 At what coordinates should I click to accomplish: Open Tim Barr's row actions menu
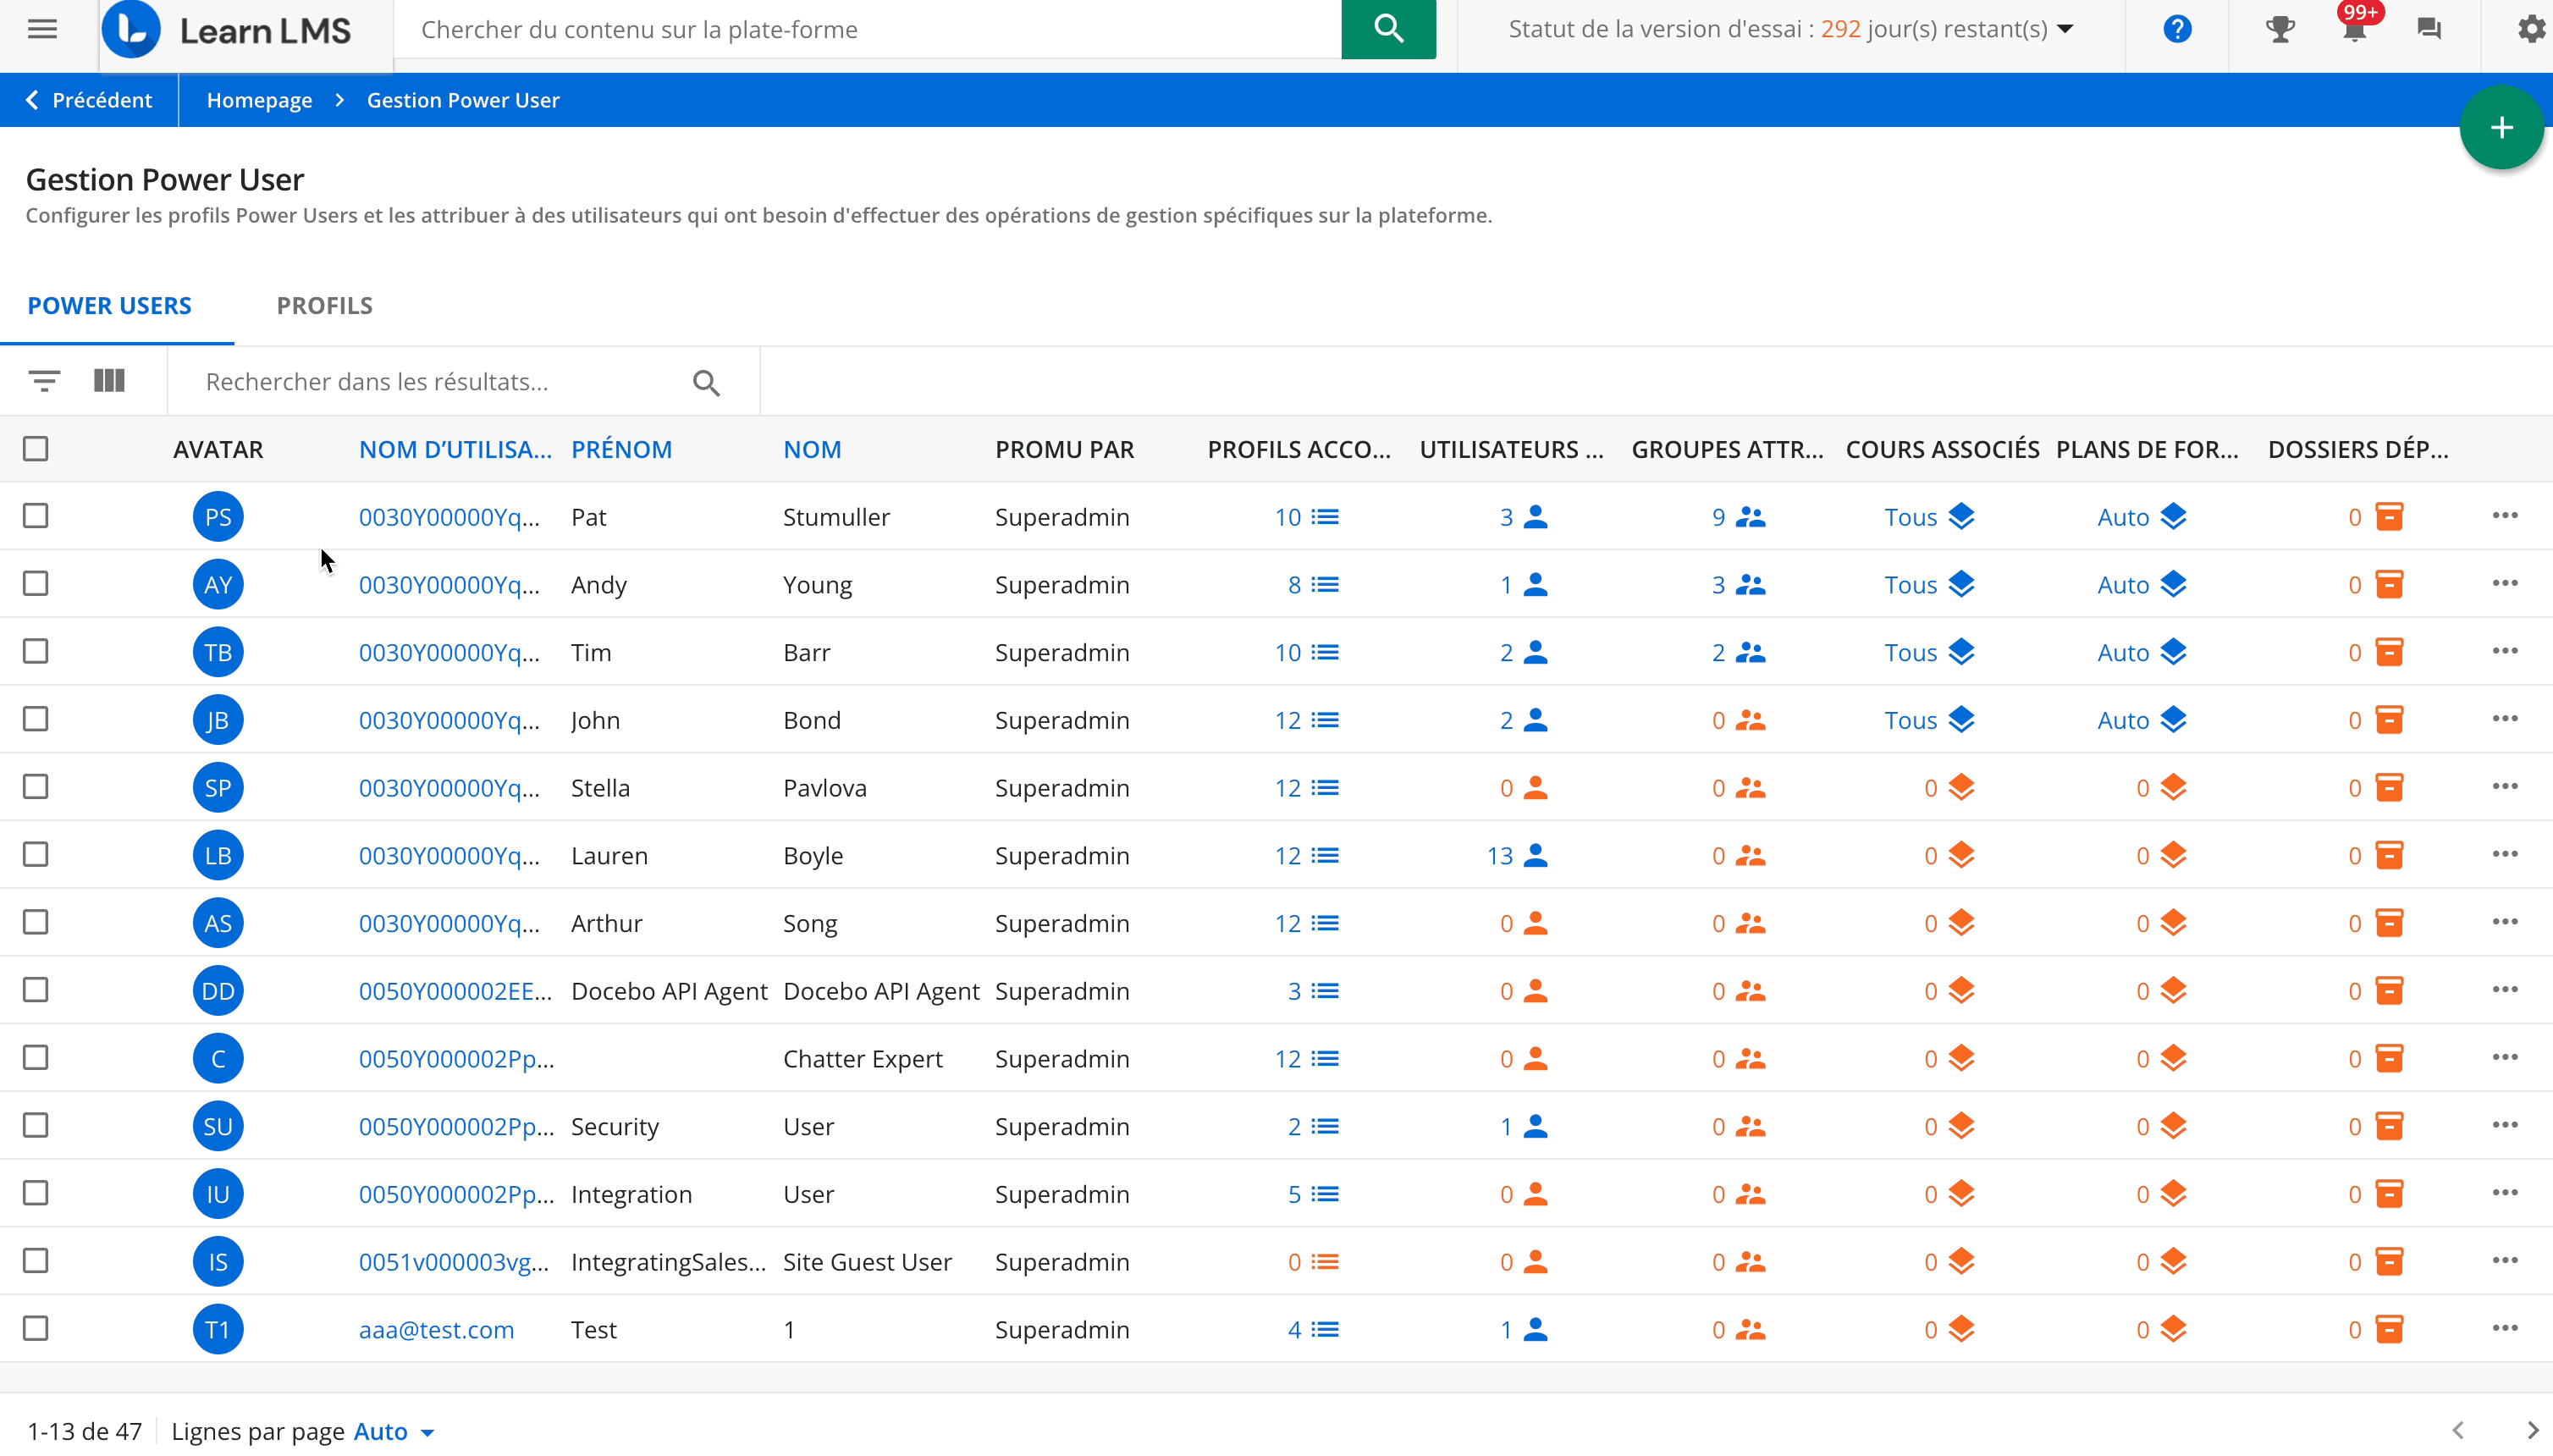(x=2505, y=652)
